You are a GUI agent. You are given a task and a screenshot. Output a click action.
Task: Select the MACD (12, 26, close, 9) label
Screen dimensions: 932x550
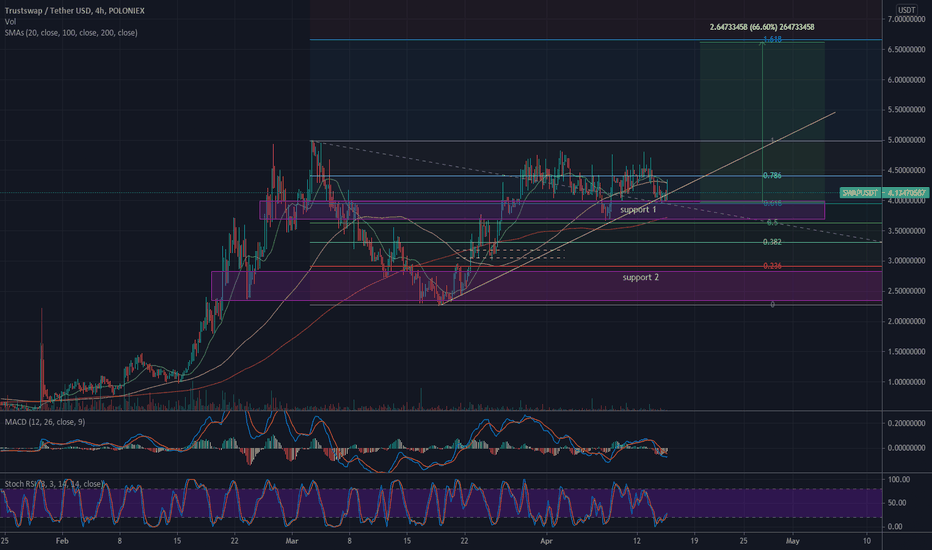point(45,422)
